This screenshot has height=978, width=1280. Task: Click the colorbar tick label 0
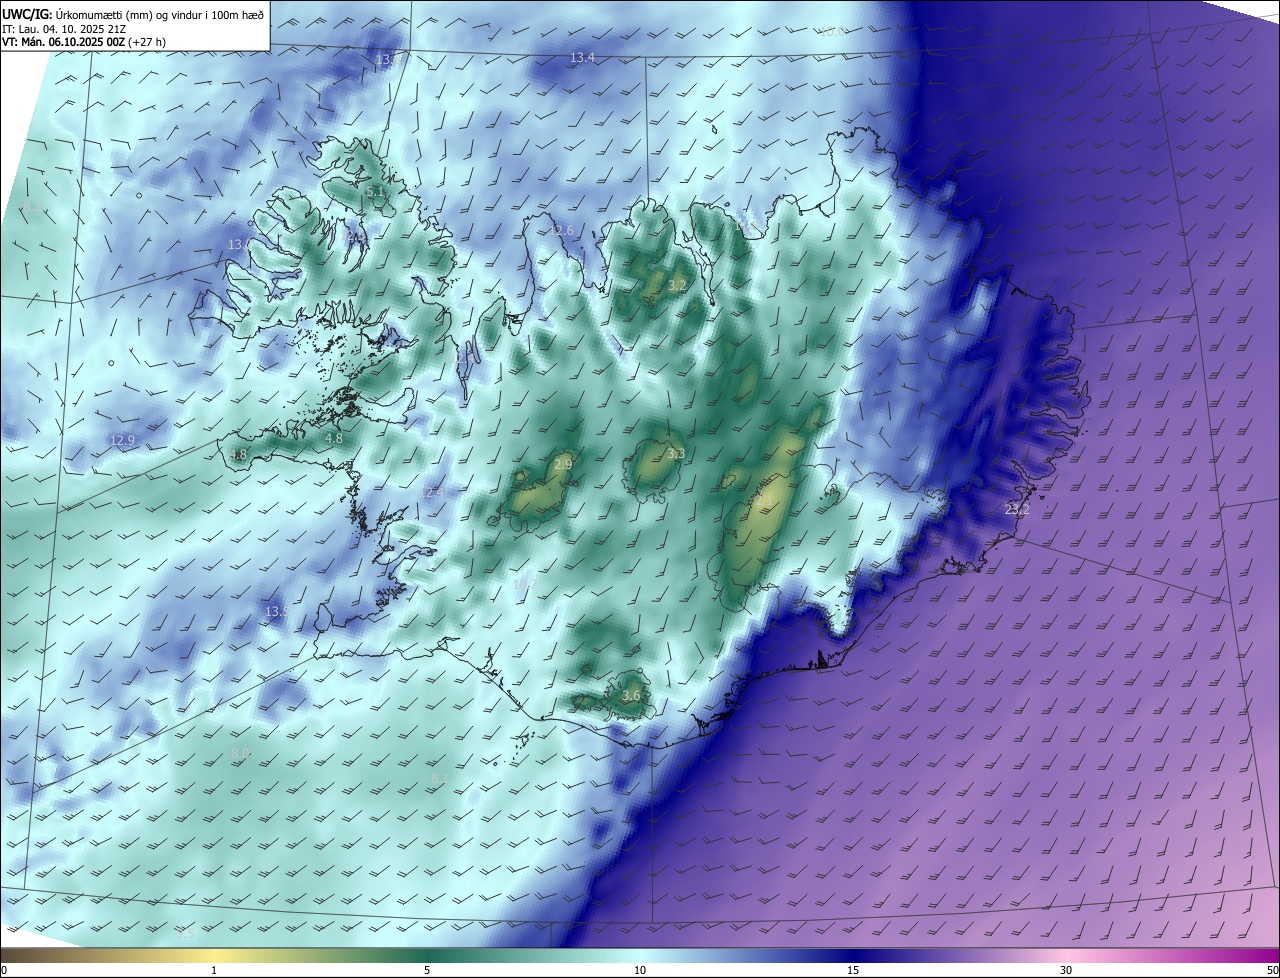click(x=4, y=970)
